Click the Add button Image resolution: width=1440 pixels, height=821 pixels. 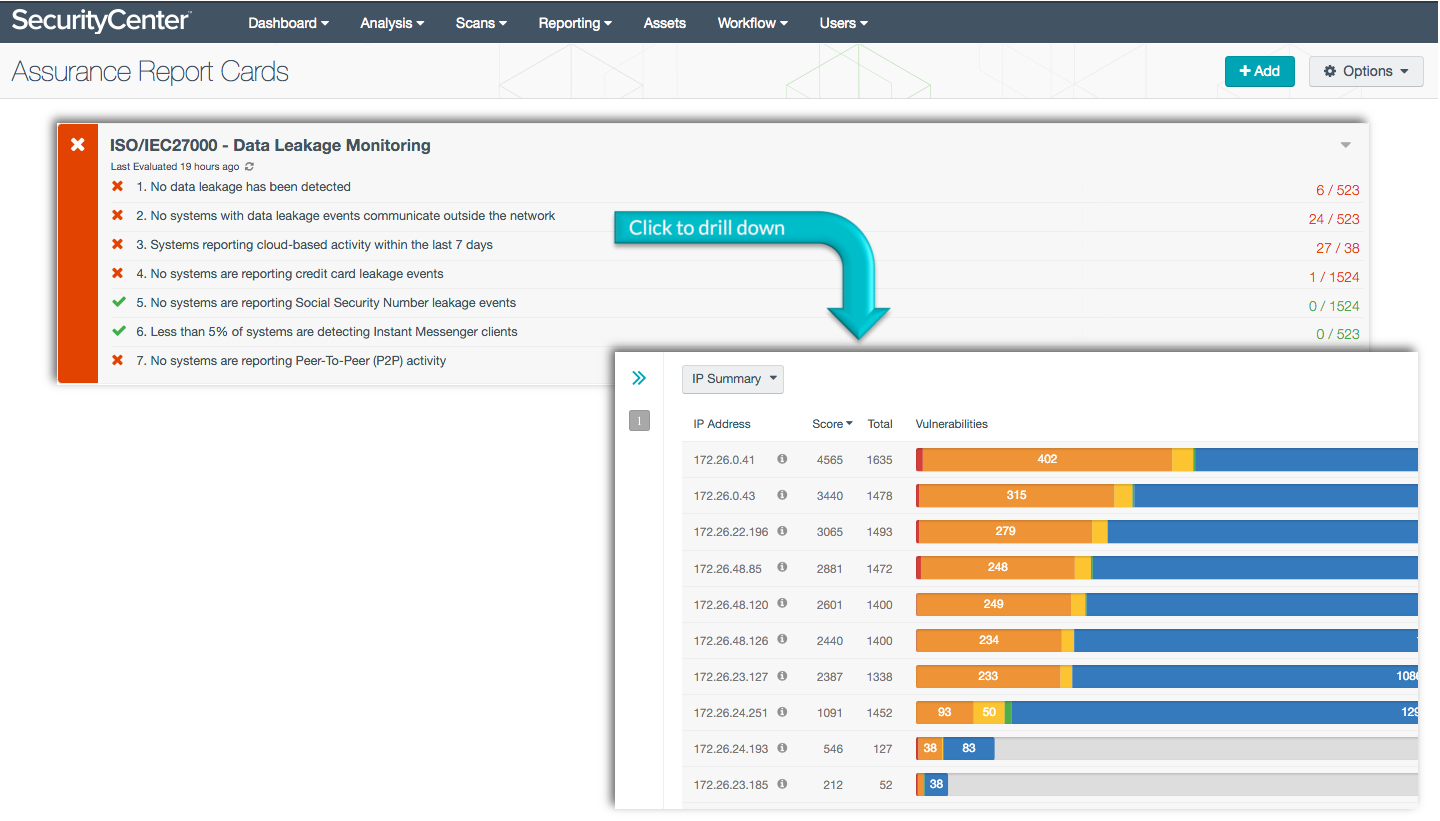(1259, 71)
